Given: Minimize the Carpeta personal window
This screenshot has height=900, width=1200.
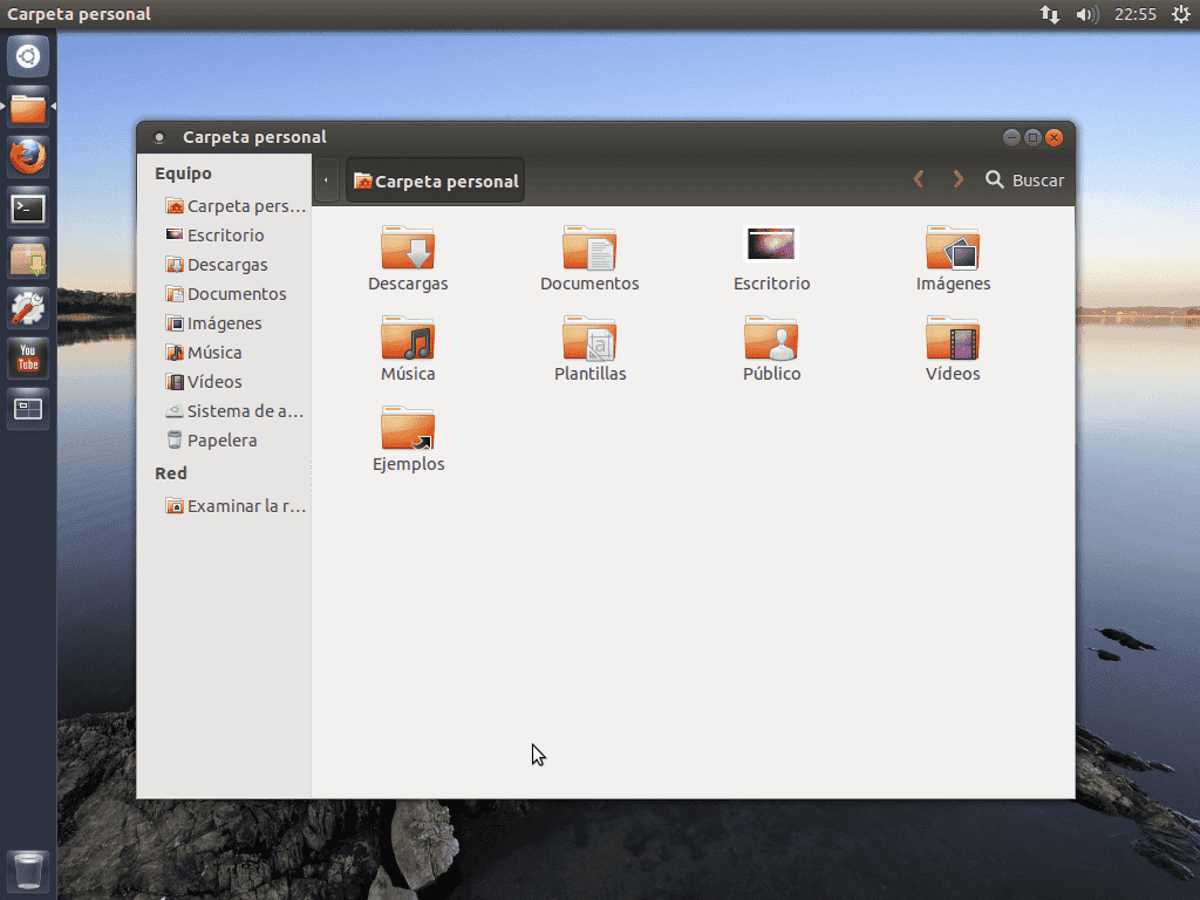Looking at the screenshot, I should click(1012, 137).
